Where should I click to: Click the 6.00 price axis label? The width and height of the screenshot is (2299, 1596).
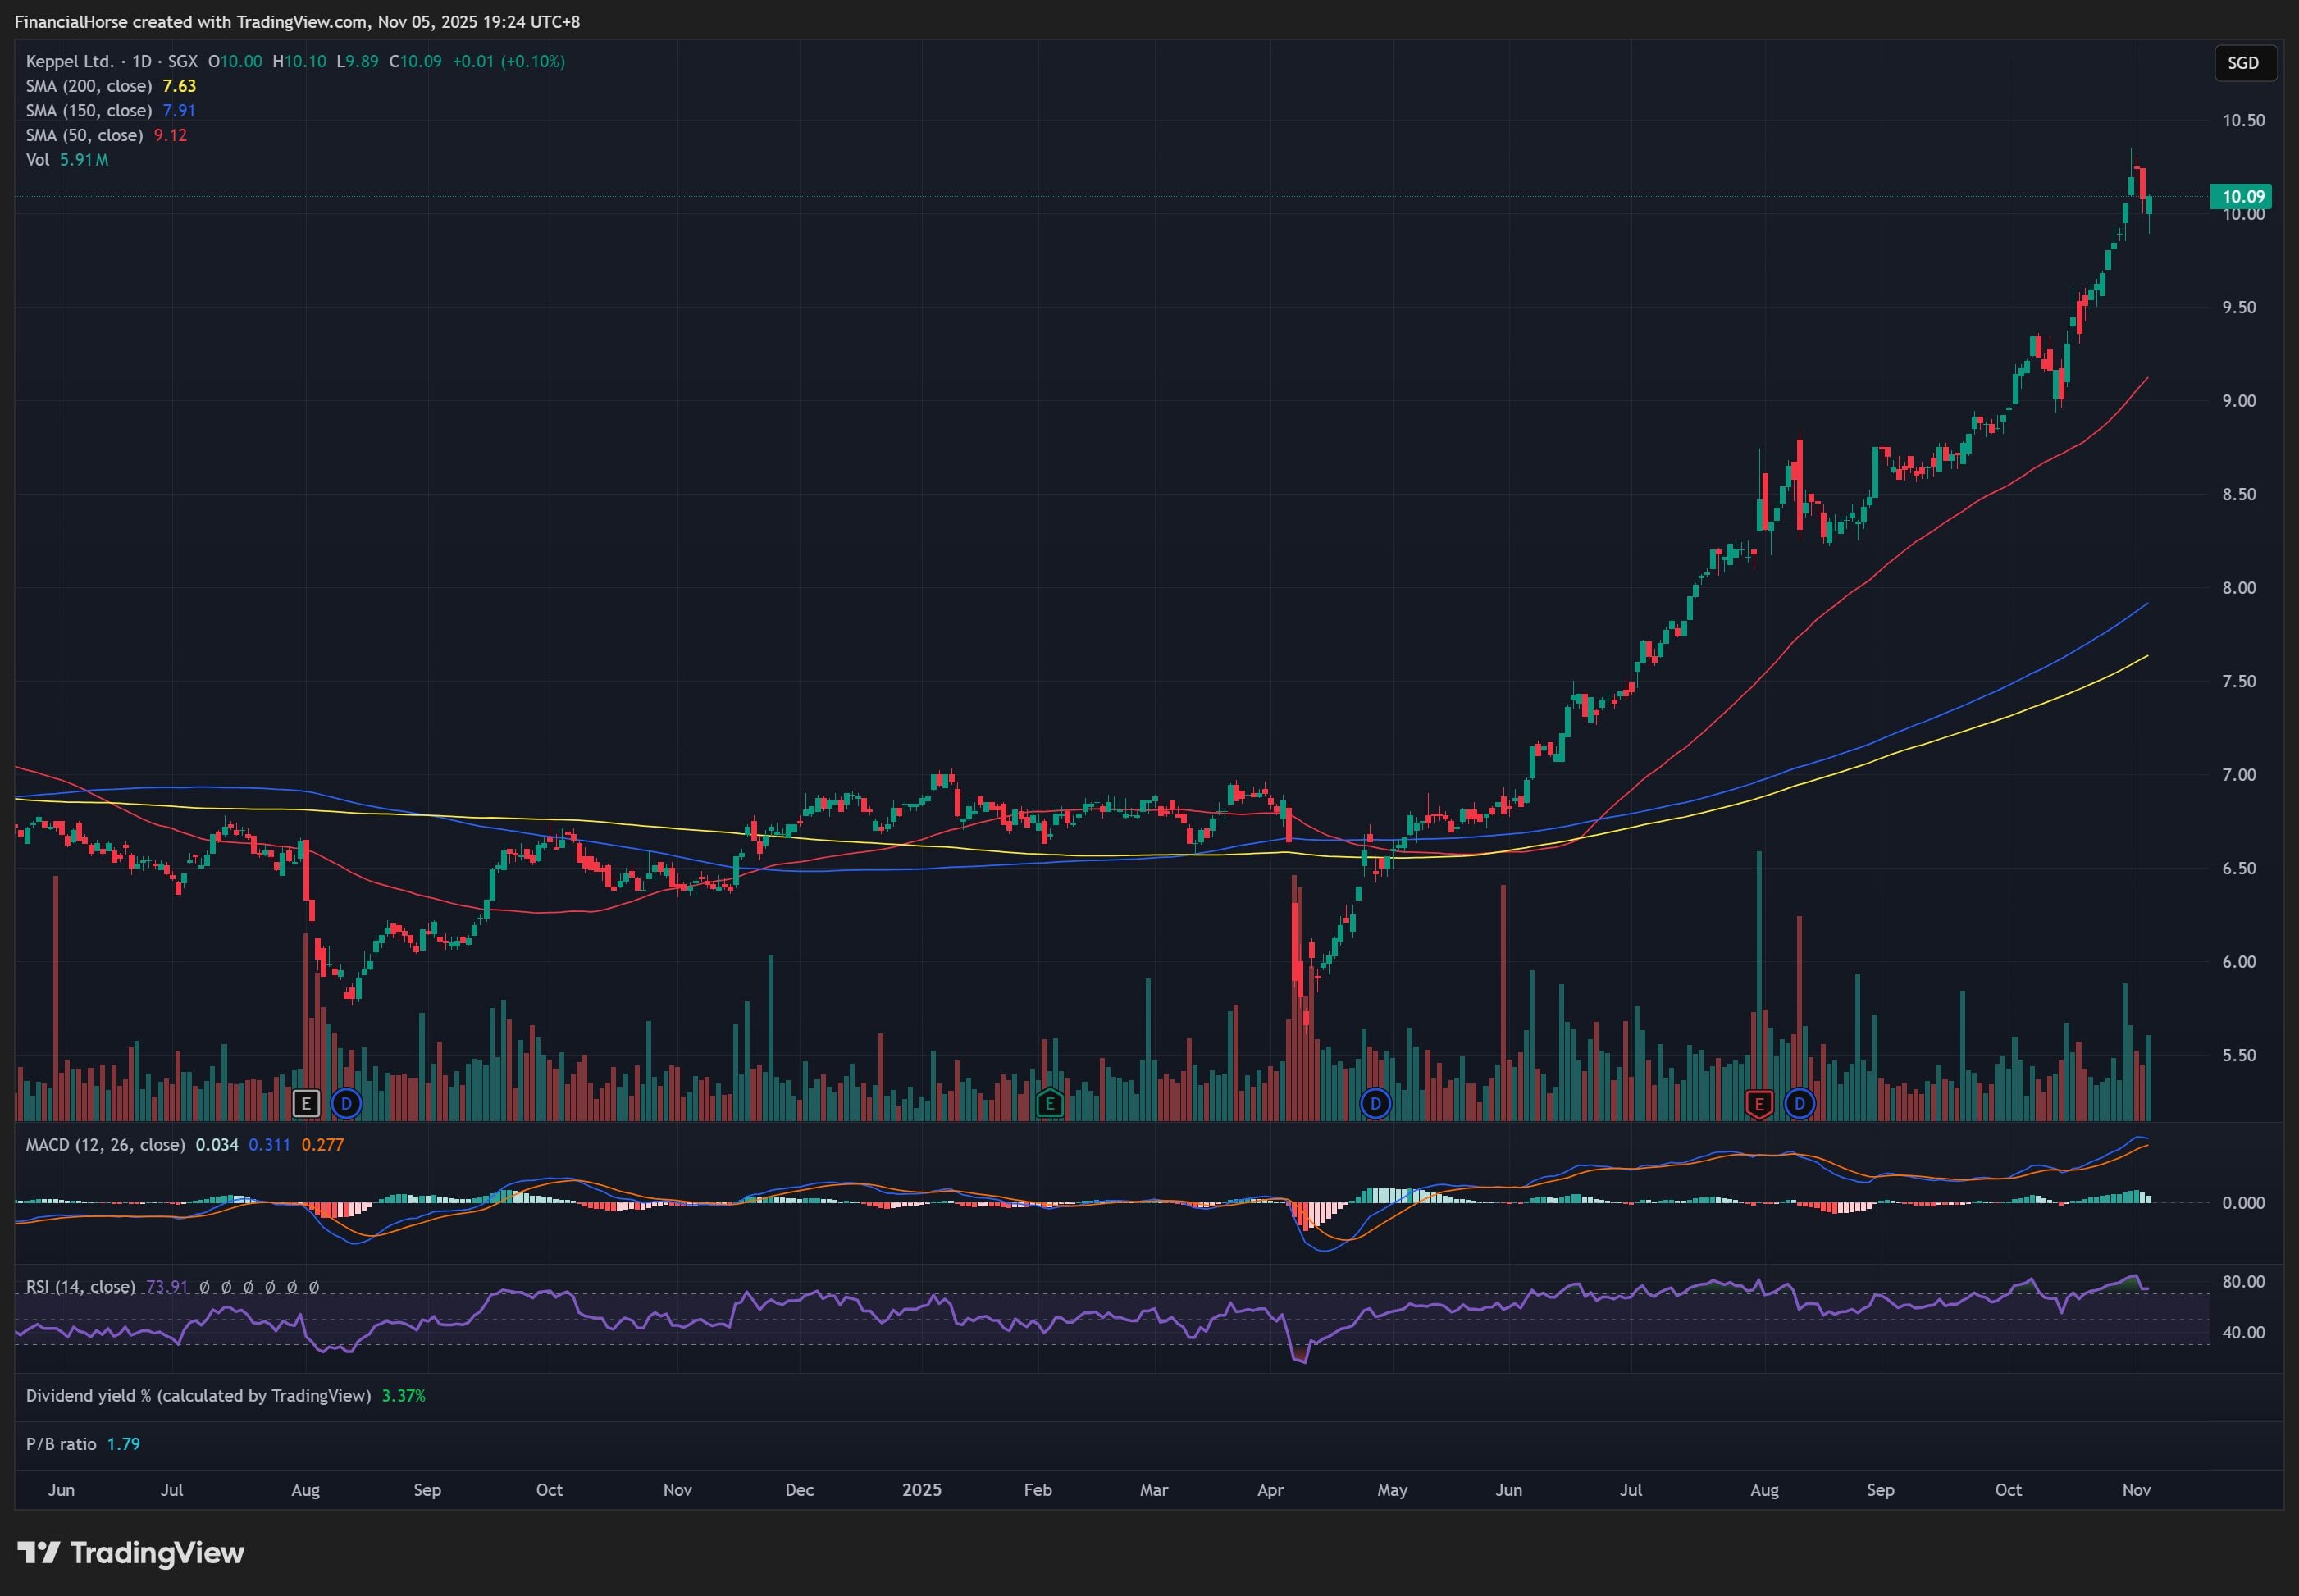(2239, 961)
